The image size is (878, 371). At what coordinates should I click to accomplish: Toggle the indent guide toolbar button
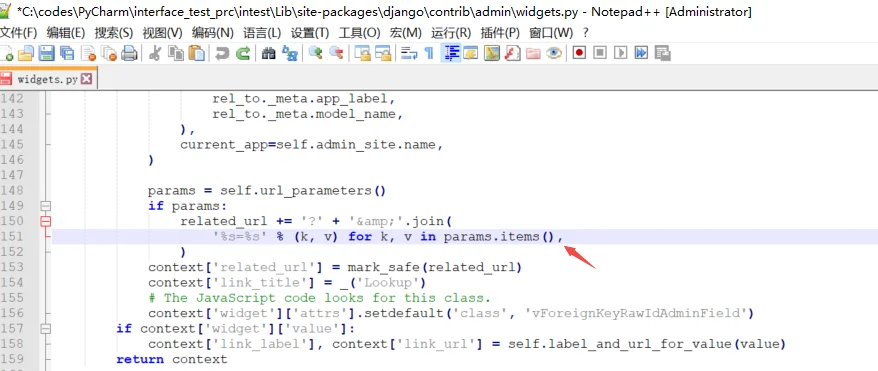click(x=451, y=53)
